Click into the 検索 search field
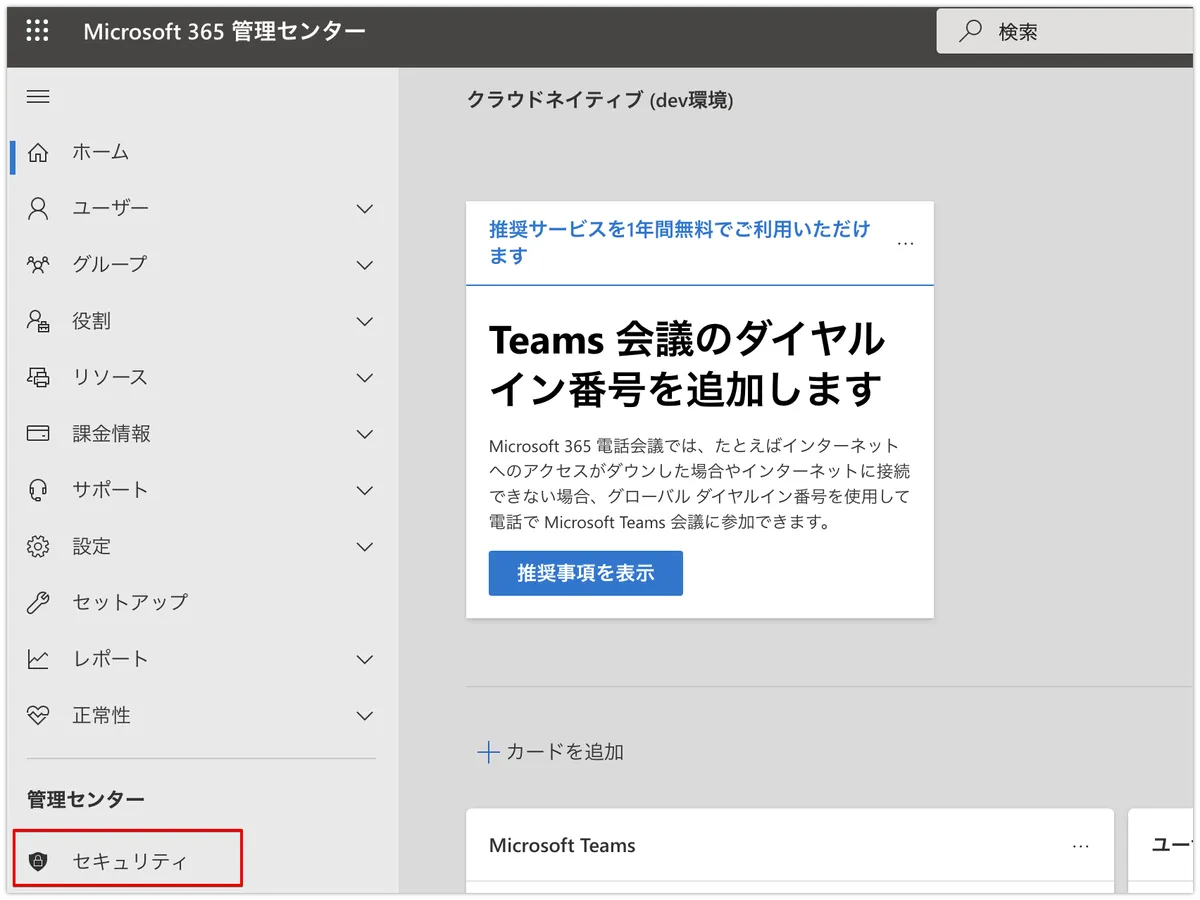The image size is (1200, 900). (1080, 32)
